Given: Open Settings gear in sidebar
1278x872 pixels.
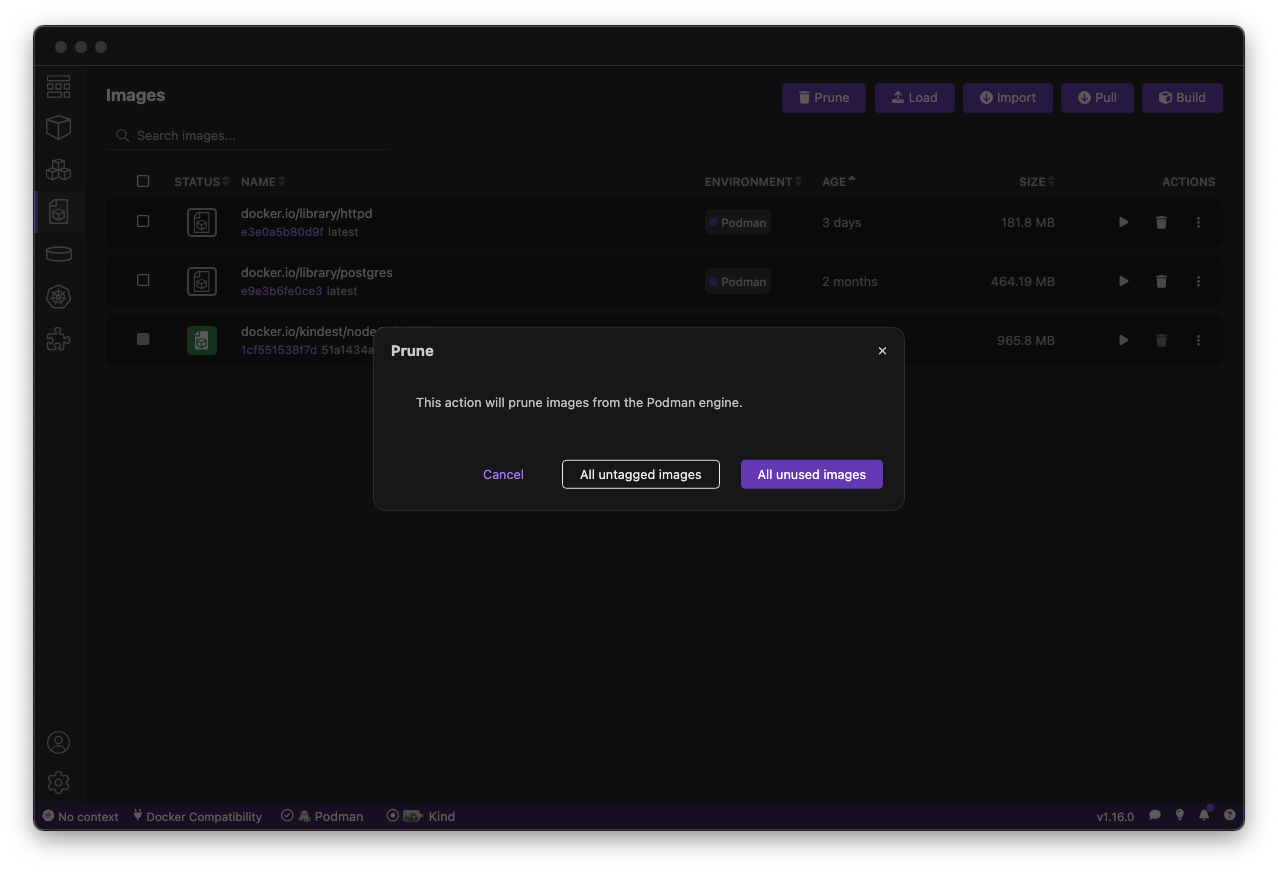Looking at the screenshot, I should 59,782.
